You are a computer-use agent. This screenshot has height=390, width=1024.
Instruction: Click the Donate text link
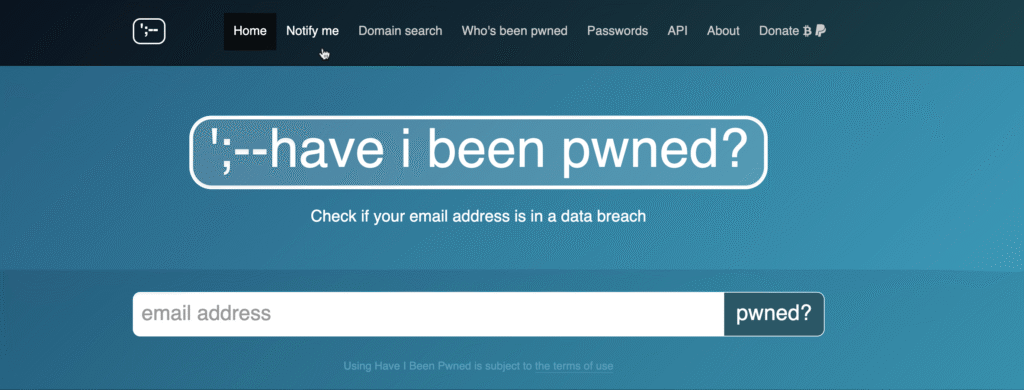pos(778,31)
